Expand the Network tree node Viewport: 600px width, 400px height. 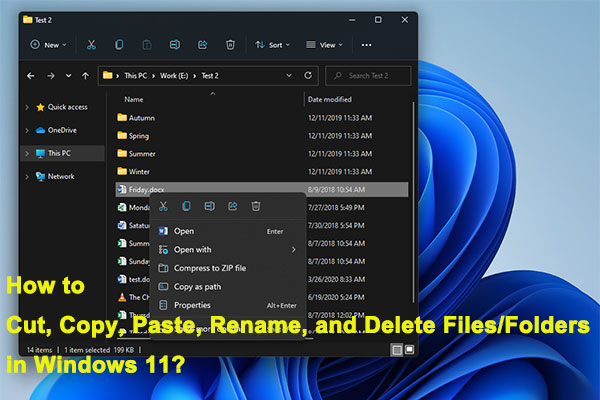coord(27,176)
